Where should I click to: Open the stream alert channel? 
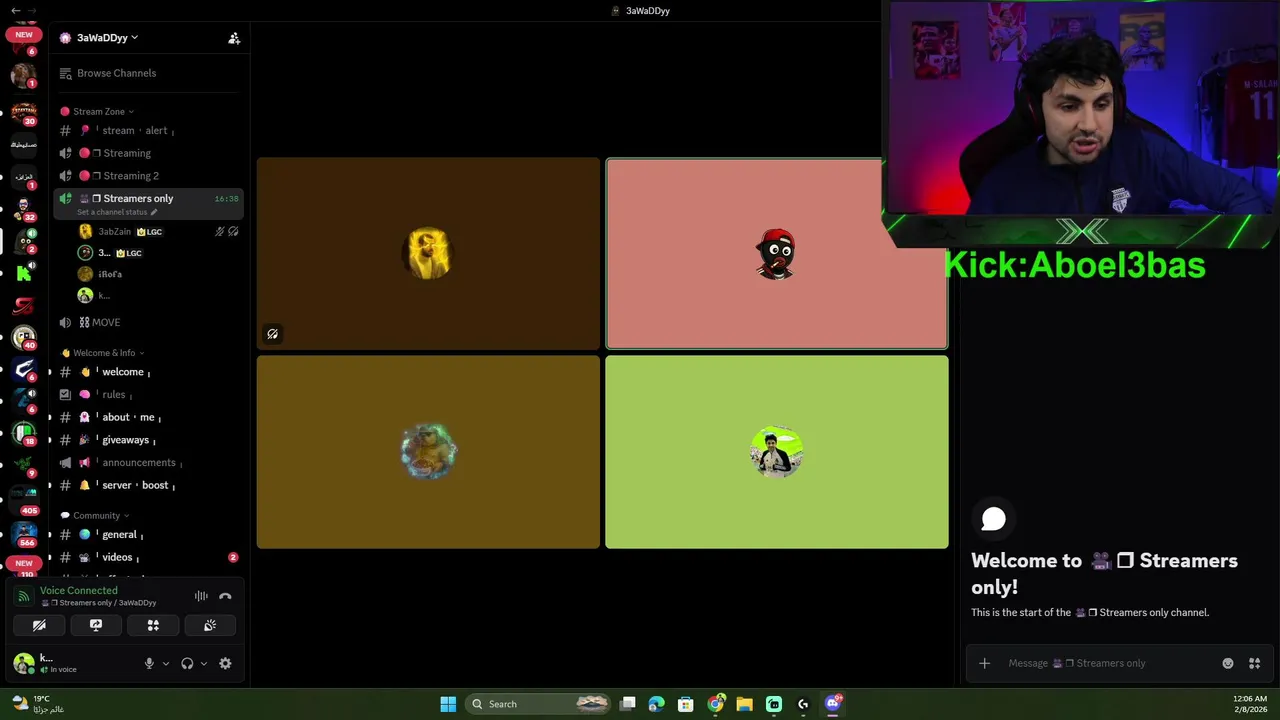coord(150,131)
